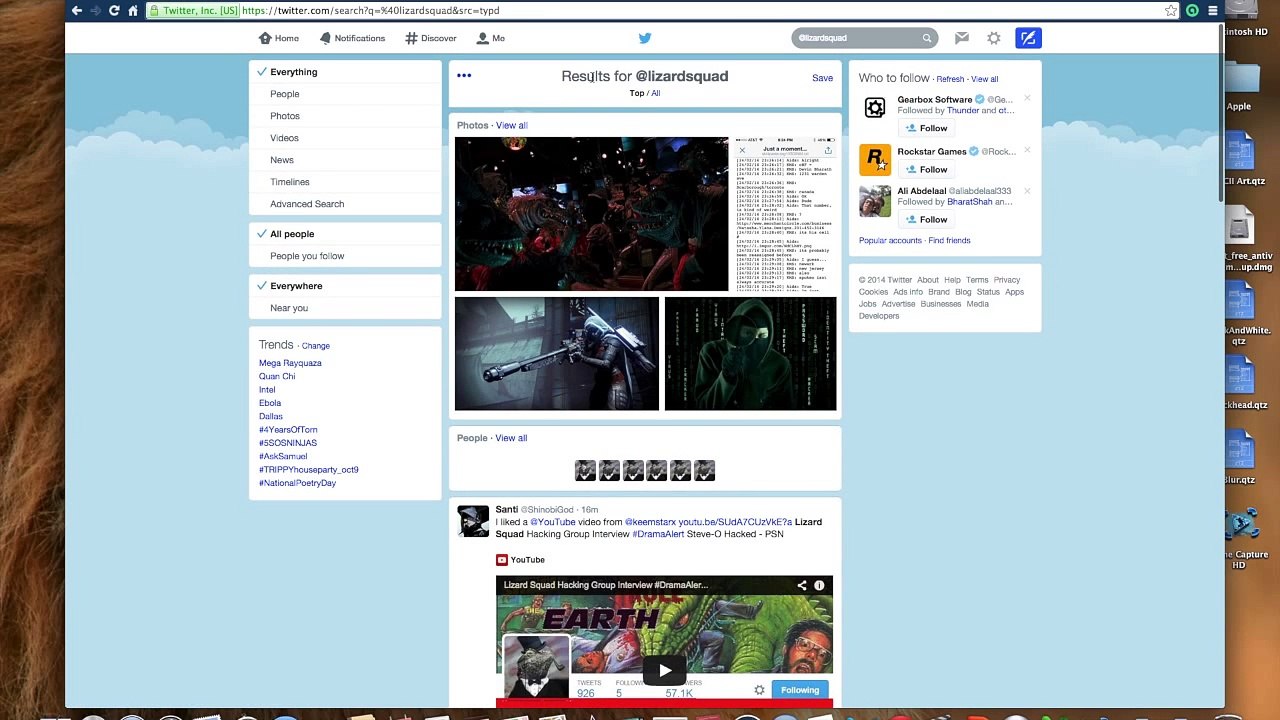This screenshot has height=720, width=1280.
Task: Open the Notifications tab
Action: [x=352, y=38]
